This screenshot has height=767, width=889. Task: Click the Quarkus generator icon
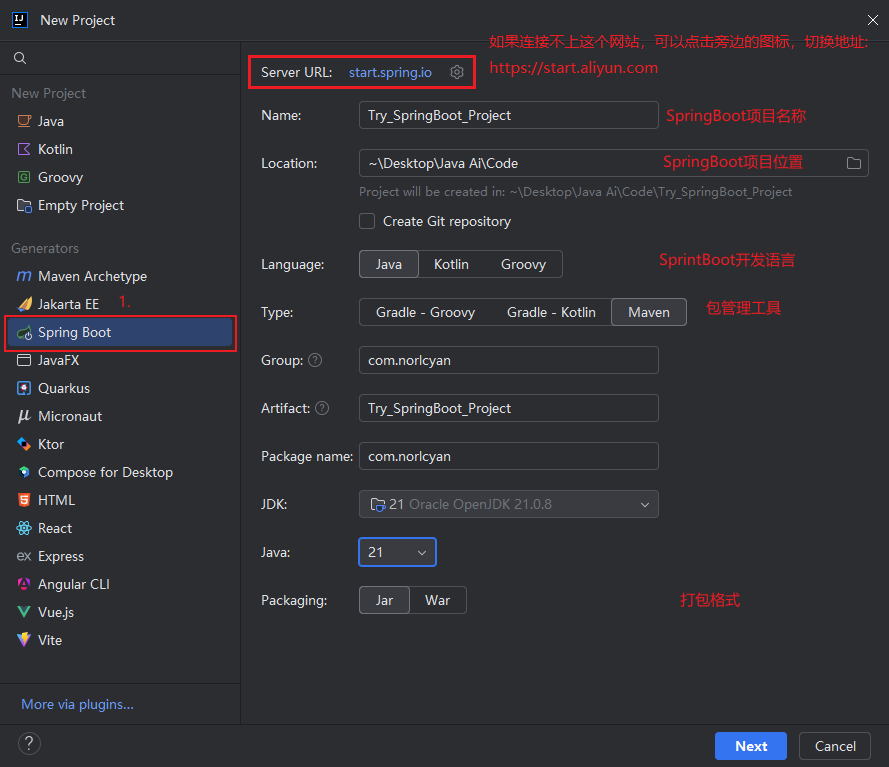point(24,388)
